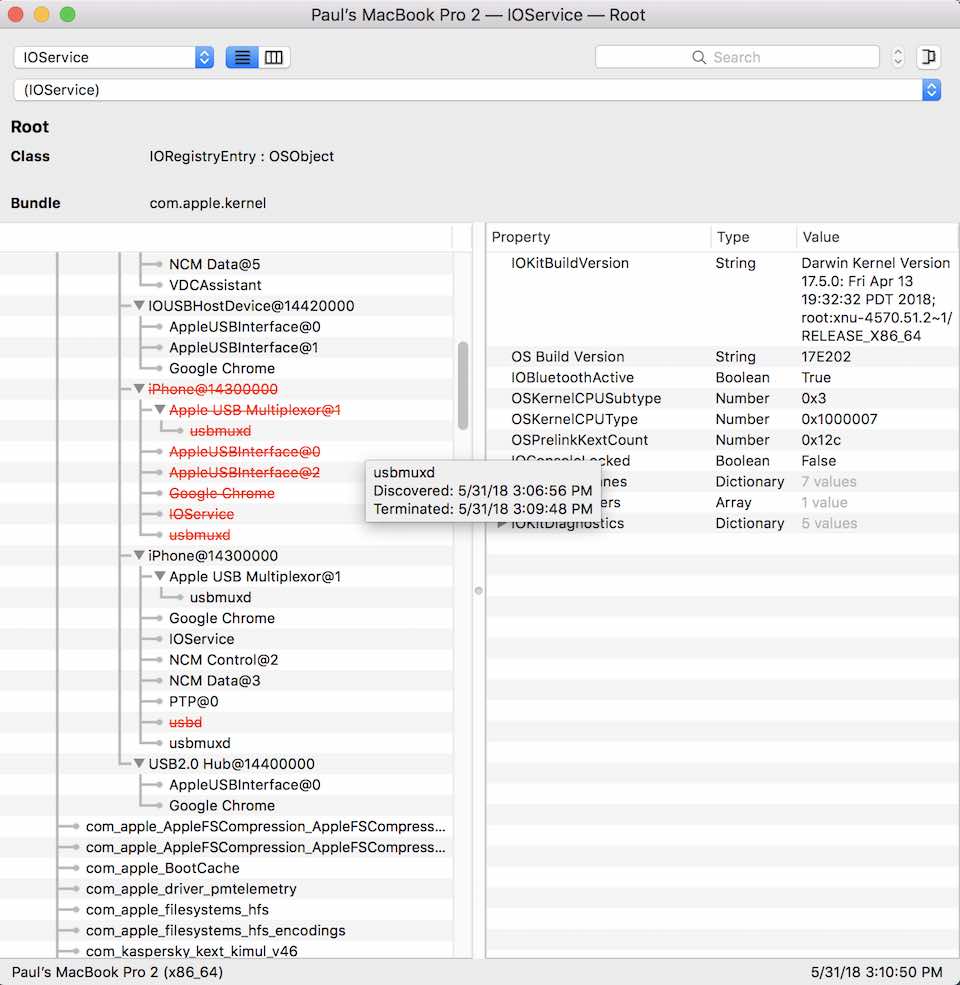Select the IOBluetoothActive property row
960x985 pixels.
click(x=723, y=378)
